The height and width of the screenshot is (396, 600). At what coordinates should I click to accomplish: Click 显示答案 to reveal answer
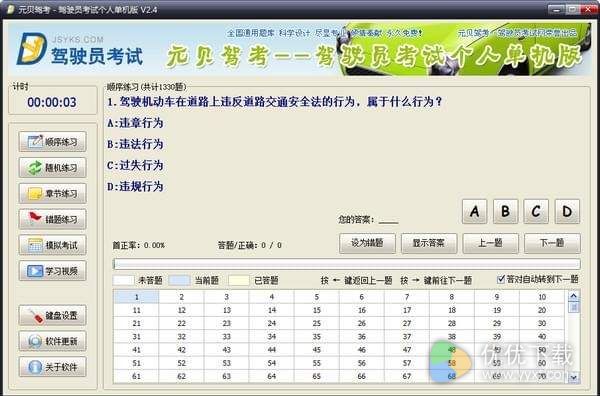point(429,243)
